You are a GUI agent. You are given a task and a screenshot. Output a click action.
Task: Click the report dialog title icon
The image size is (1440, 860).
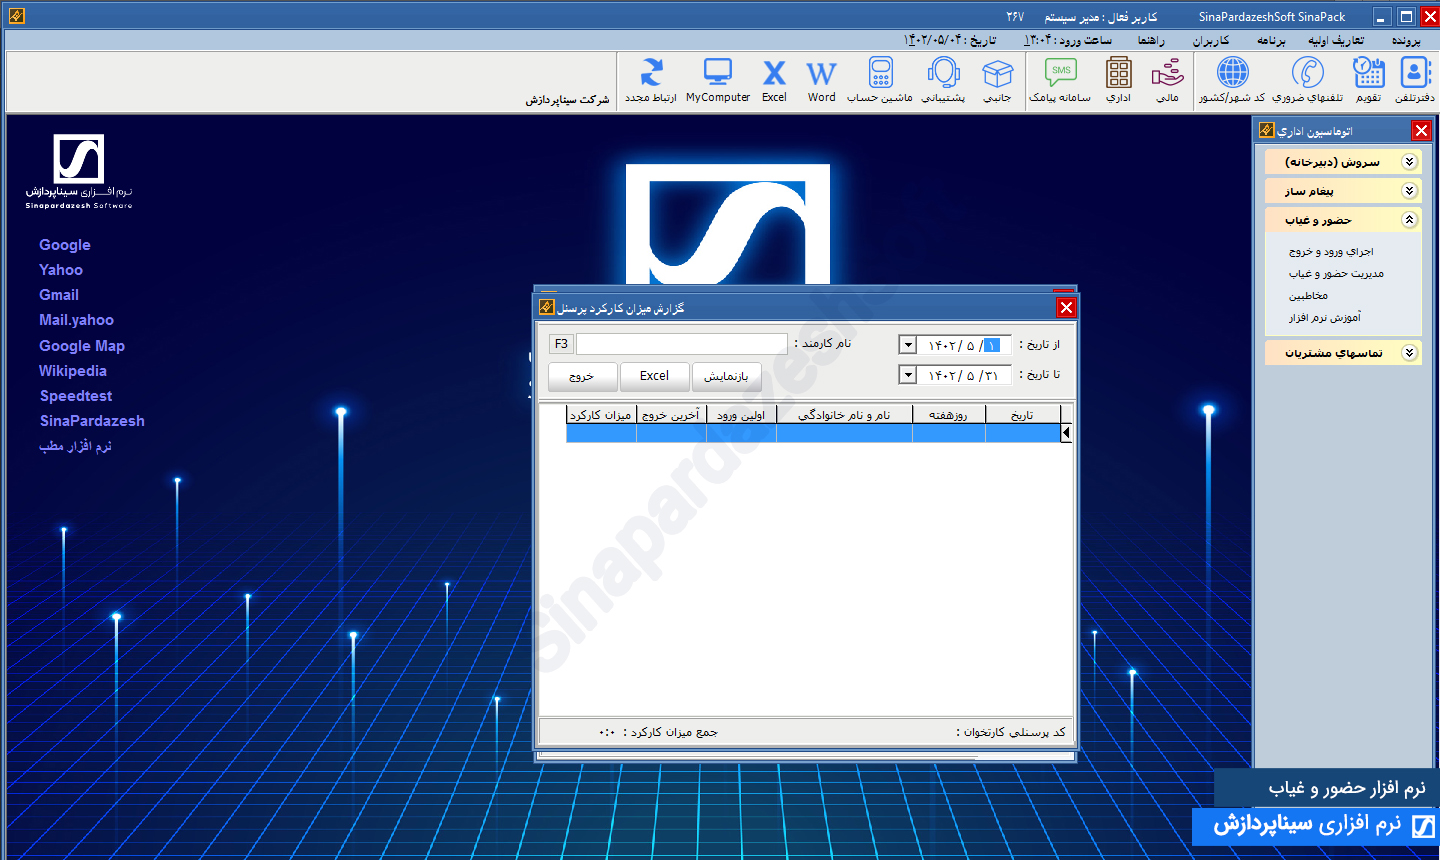(x=547, y=307)
